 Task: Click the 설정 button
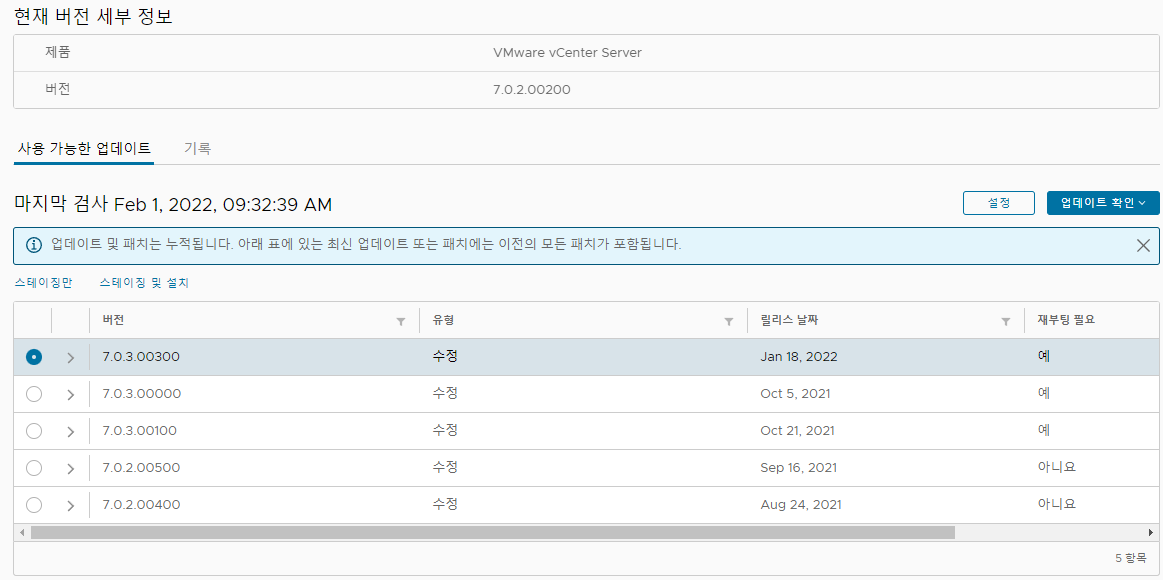coord(998,203)
